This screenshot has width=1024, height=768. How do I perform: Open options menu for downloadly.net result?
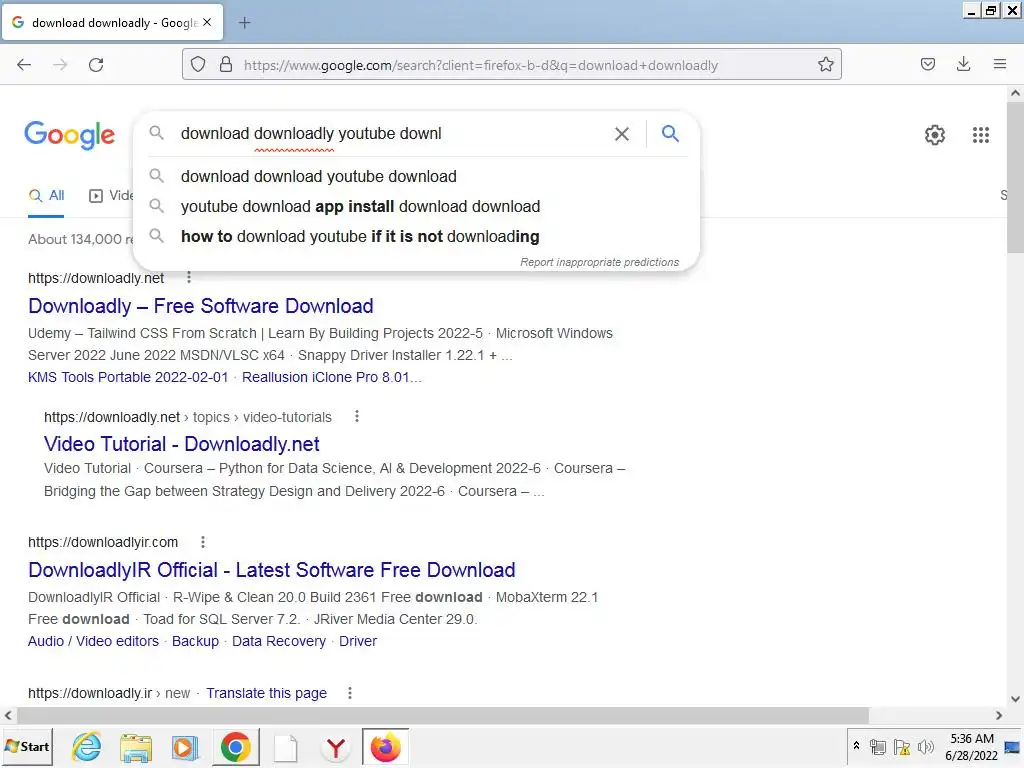pos(189,278)
